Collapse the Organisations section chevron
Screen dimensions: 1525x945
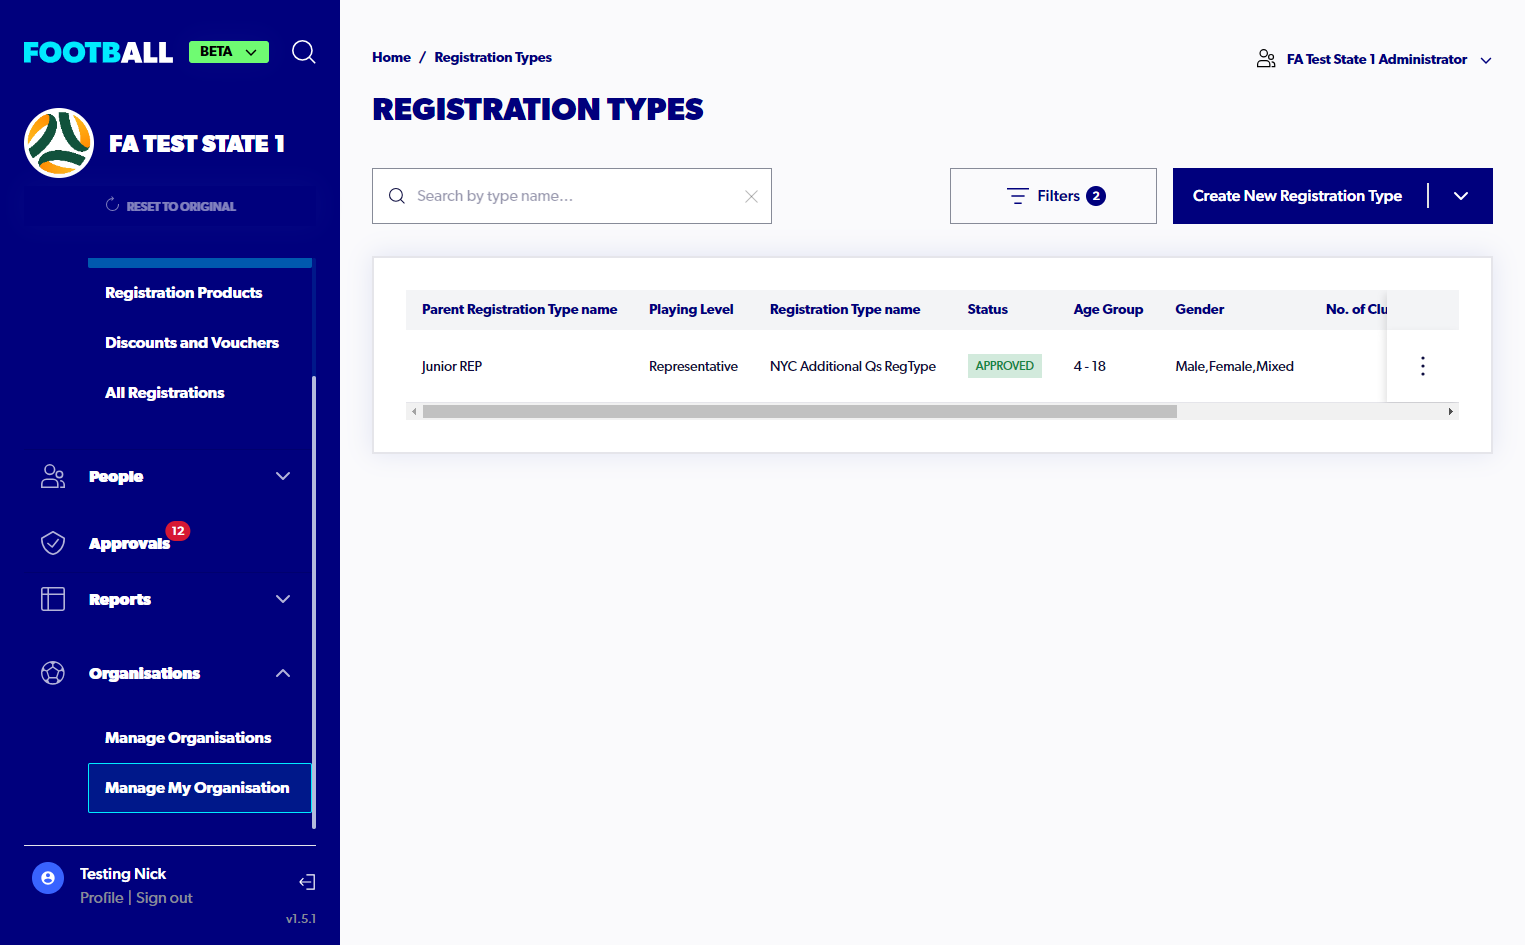pyautogui.click(x=283, y=673)
